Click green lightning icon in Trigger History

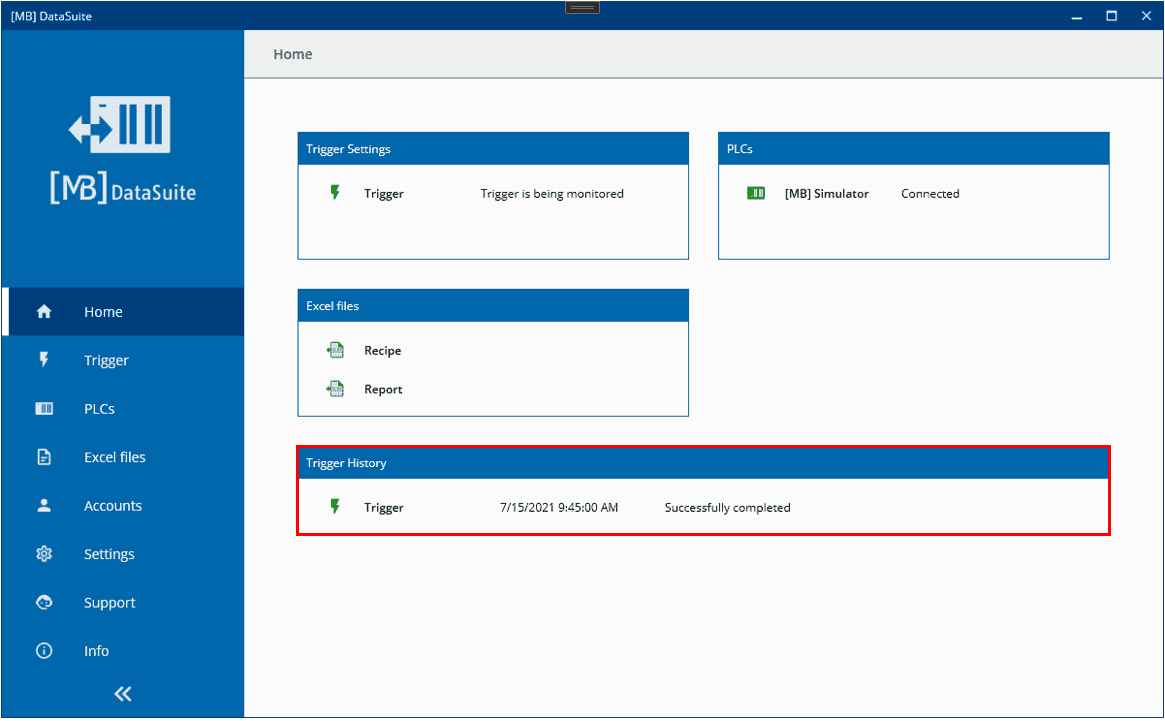pos(335,507)
